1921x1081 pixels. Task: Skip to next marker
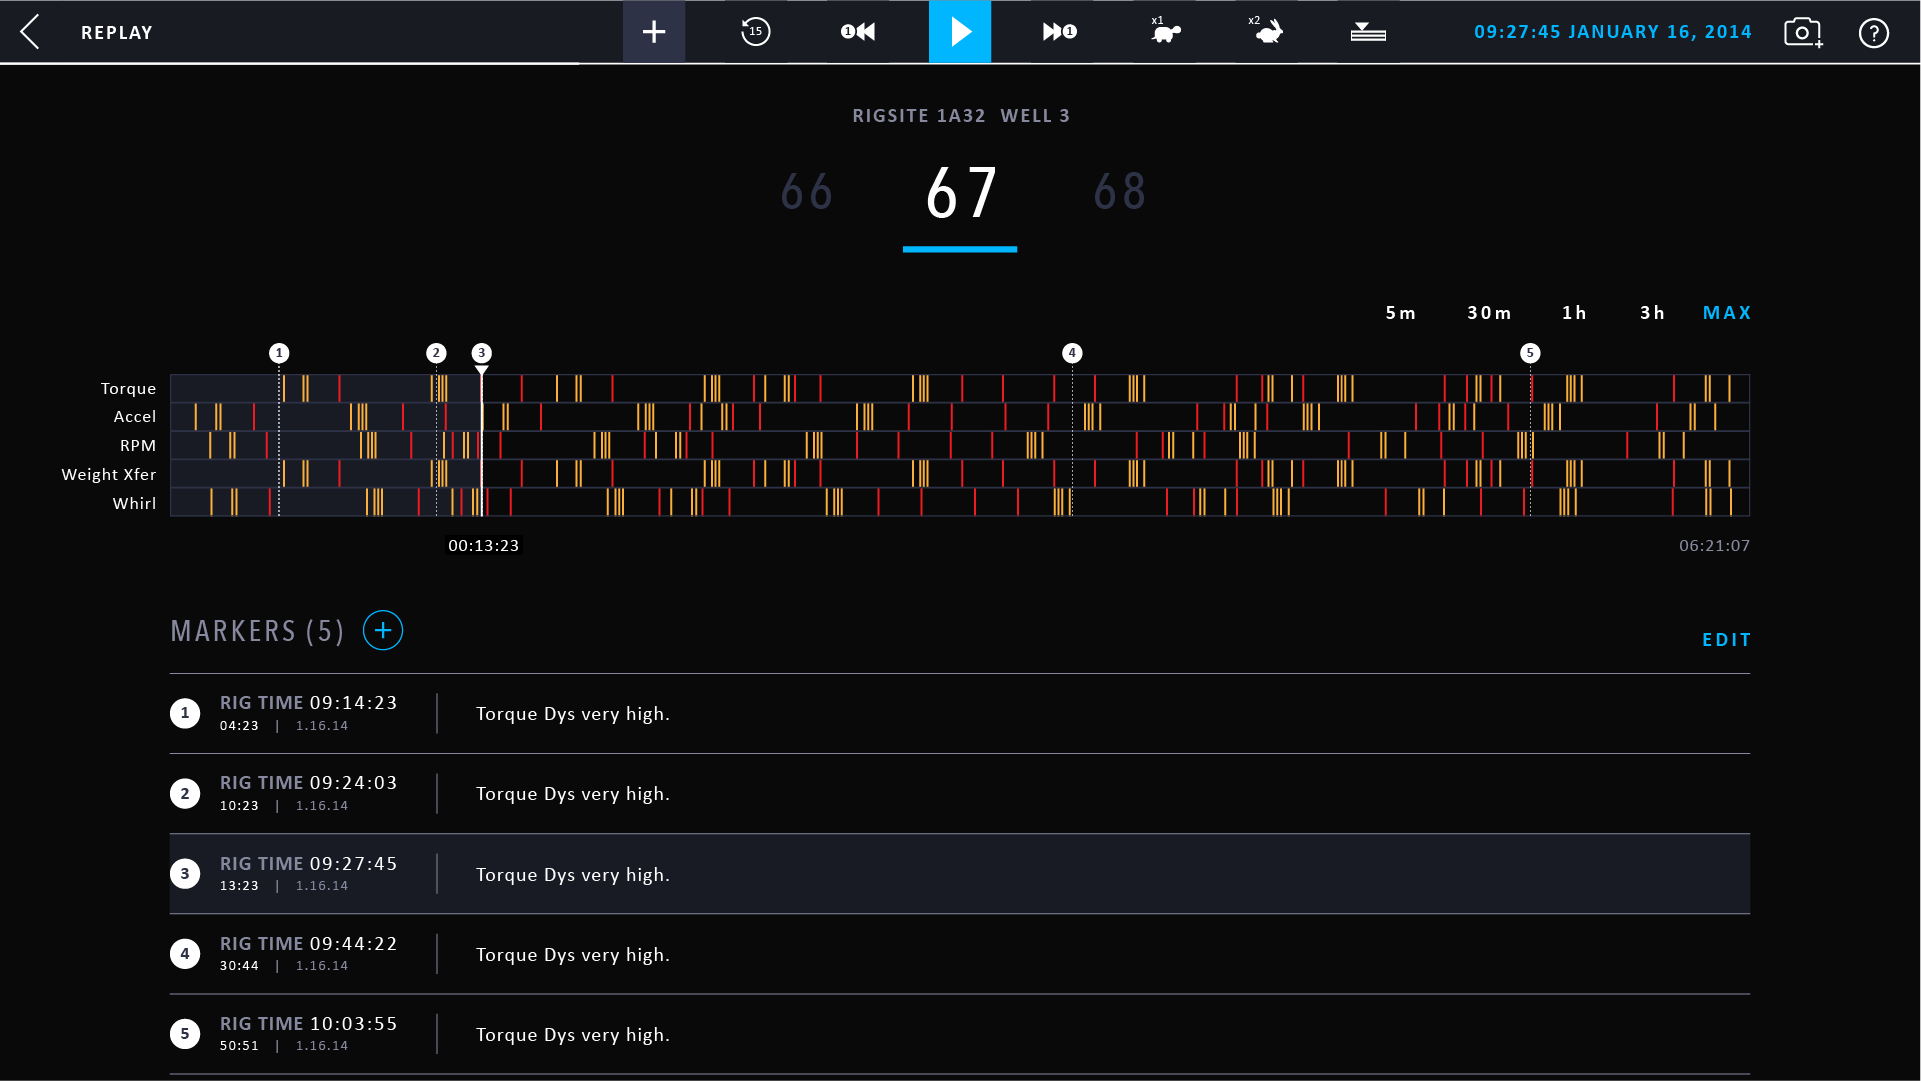coord(1060,32)
